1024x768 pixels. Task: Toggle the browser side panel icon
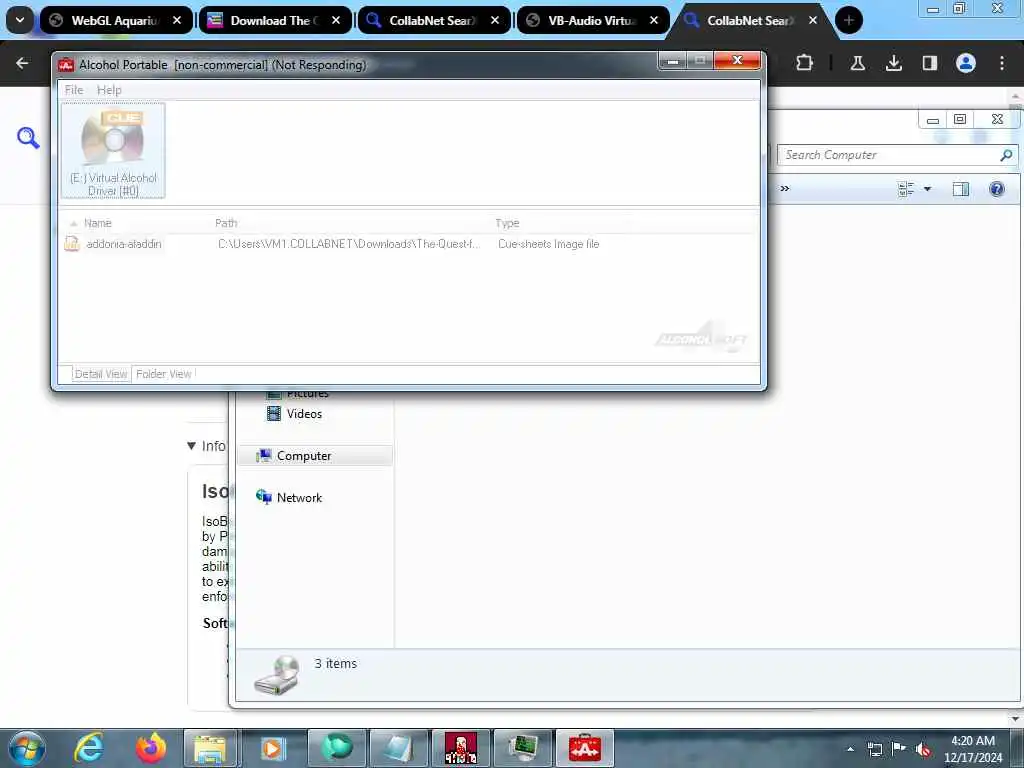(929, 63)
